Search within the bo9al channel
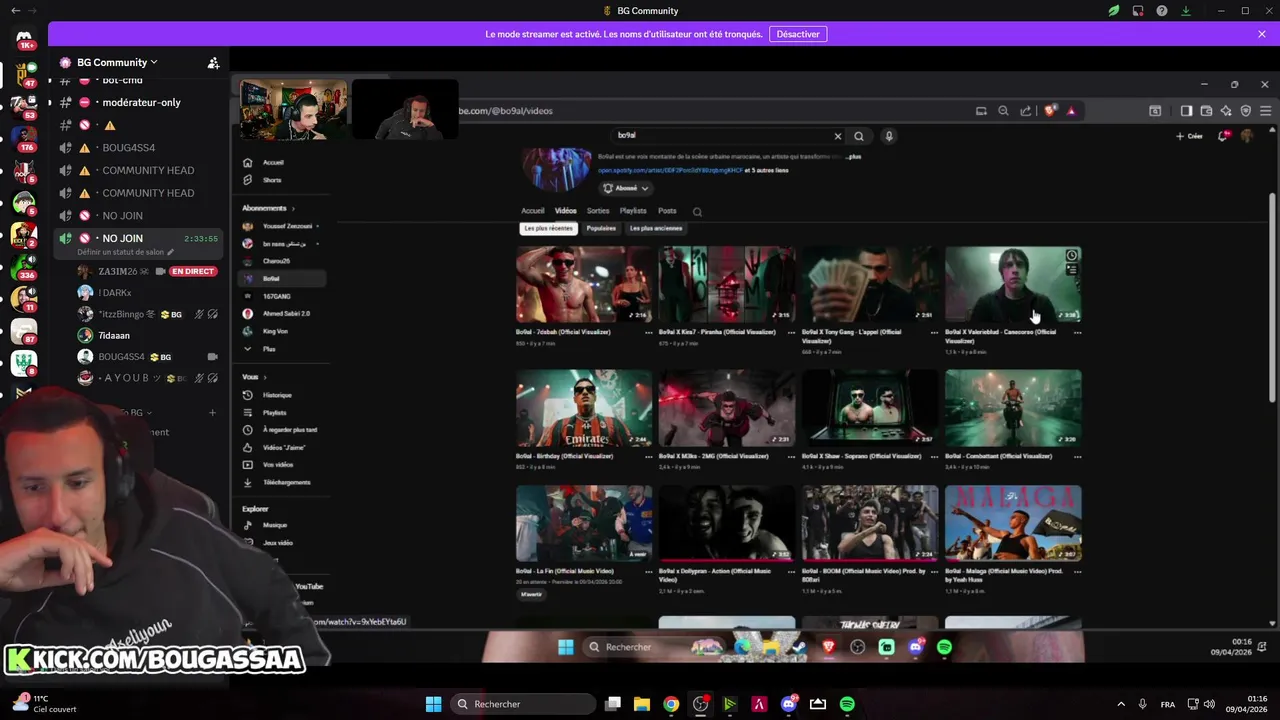Screen dimensions: 1280x720 point(697,212)
